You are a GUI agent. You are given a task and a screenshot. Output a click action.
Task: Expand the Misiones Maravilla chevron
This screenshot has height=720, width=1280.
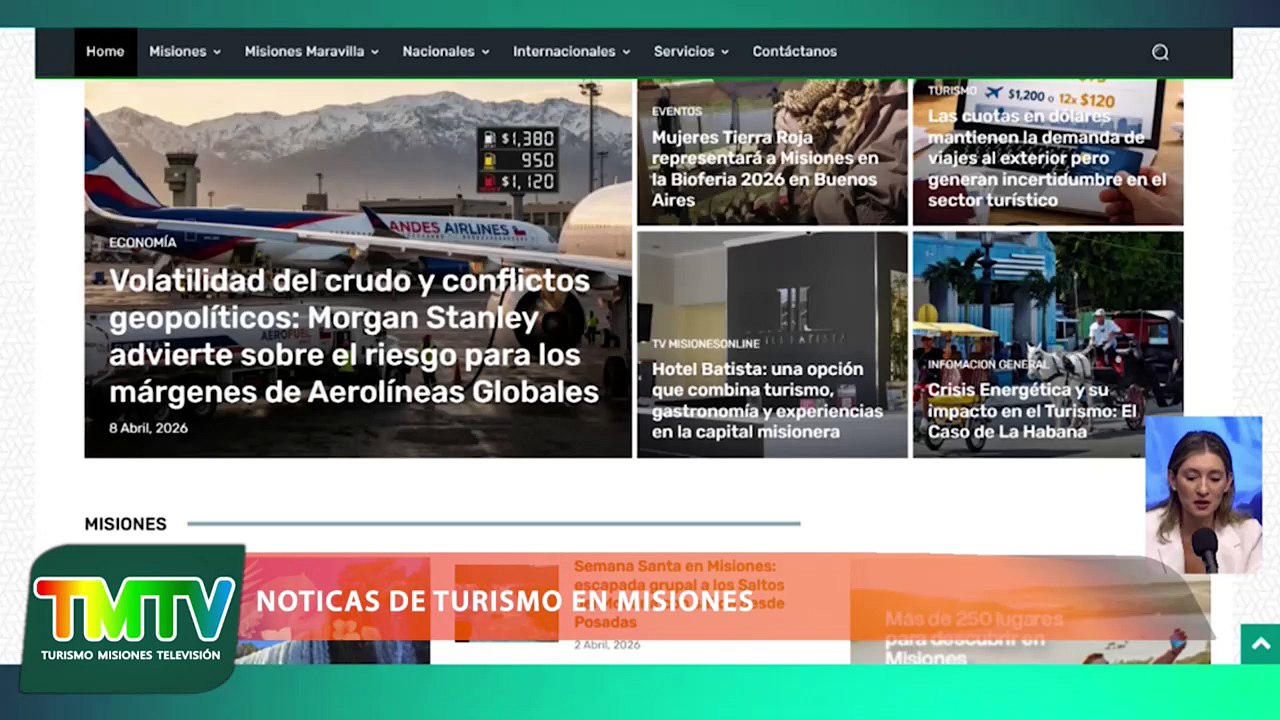point(375,52)
